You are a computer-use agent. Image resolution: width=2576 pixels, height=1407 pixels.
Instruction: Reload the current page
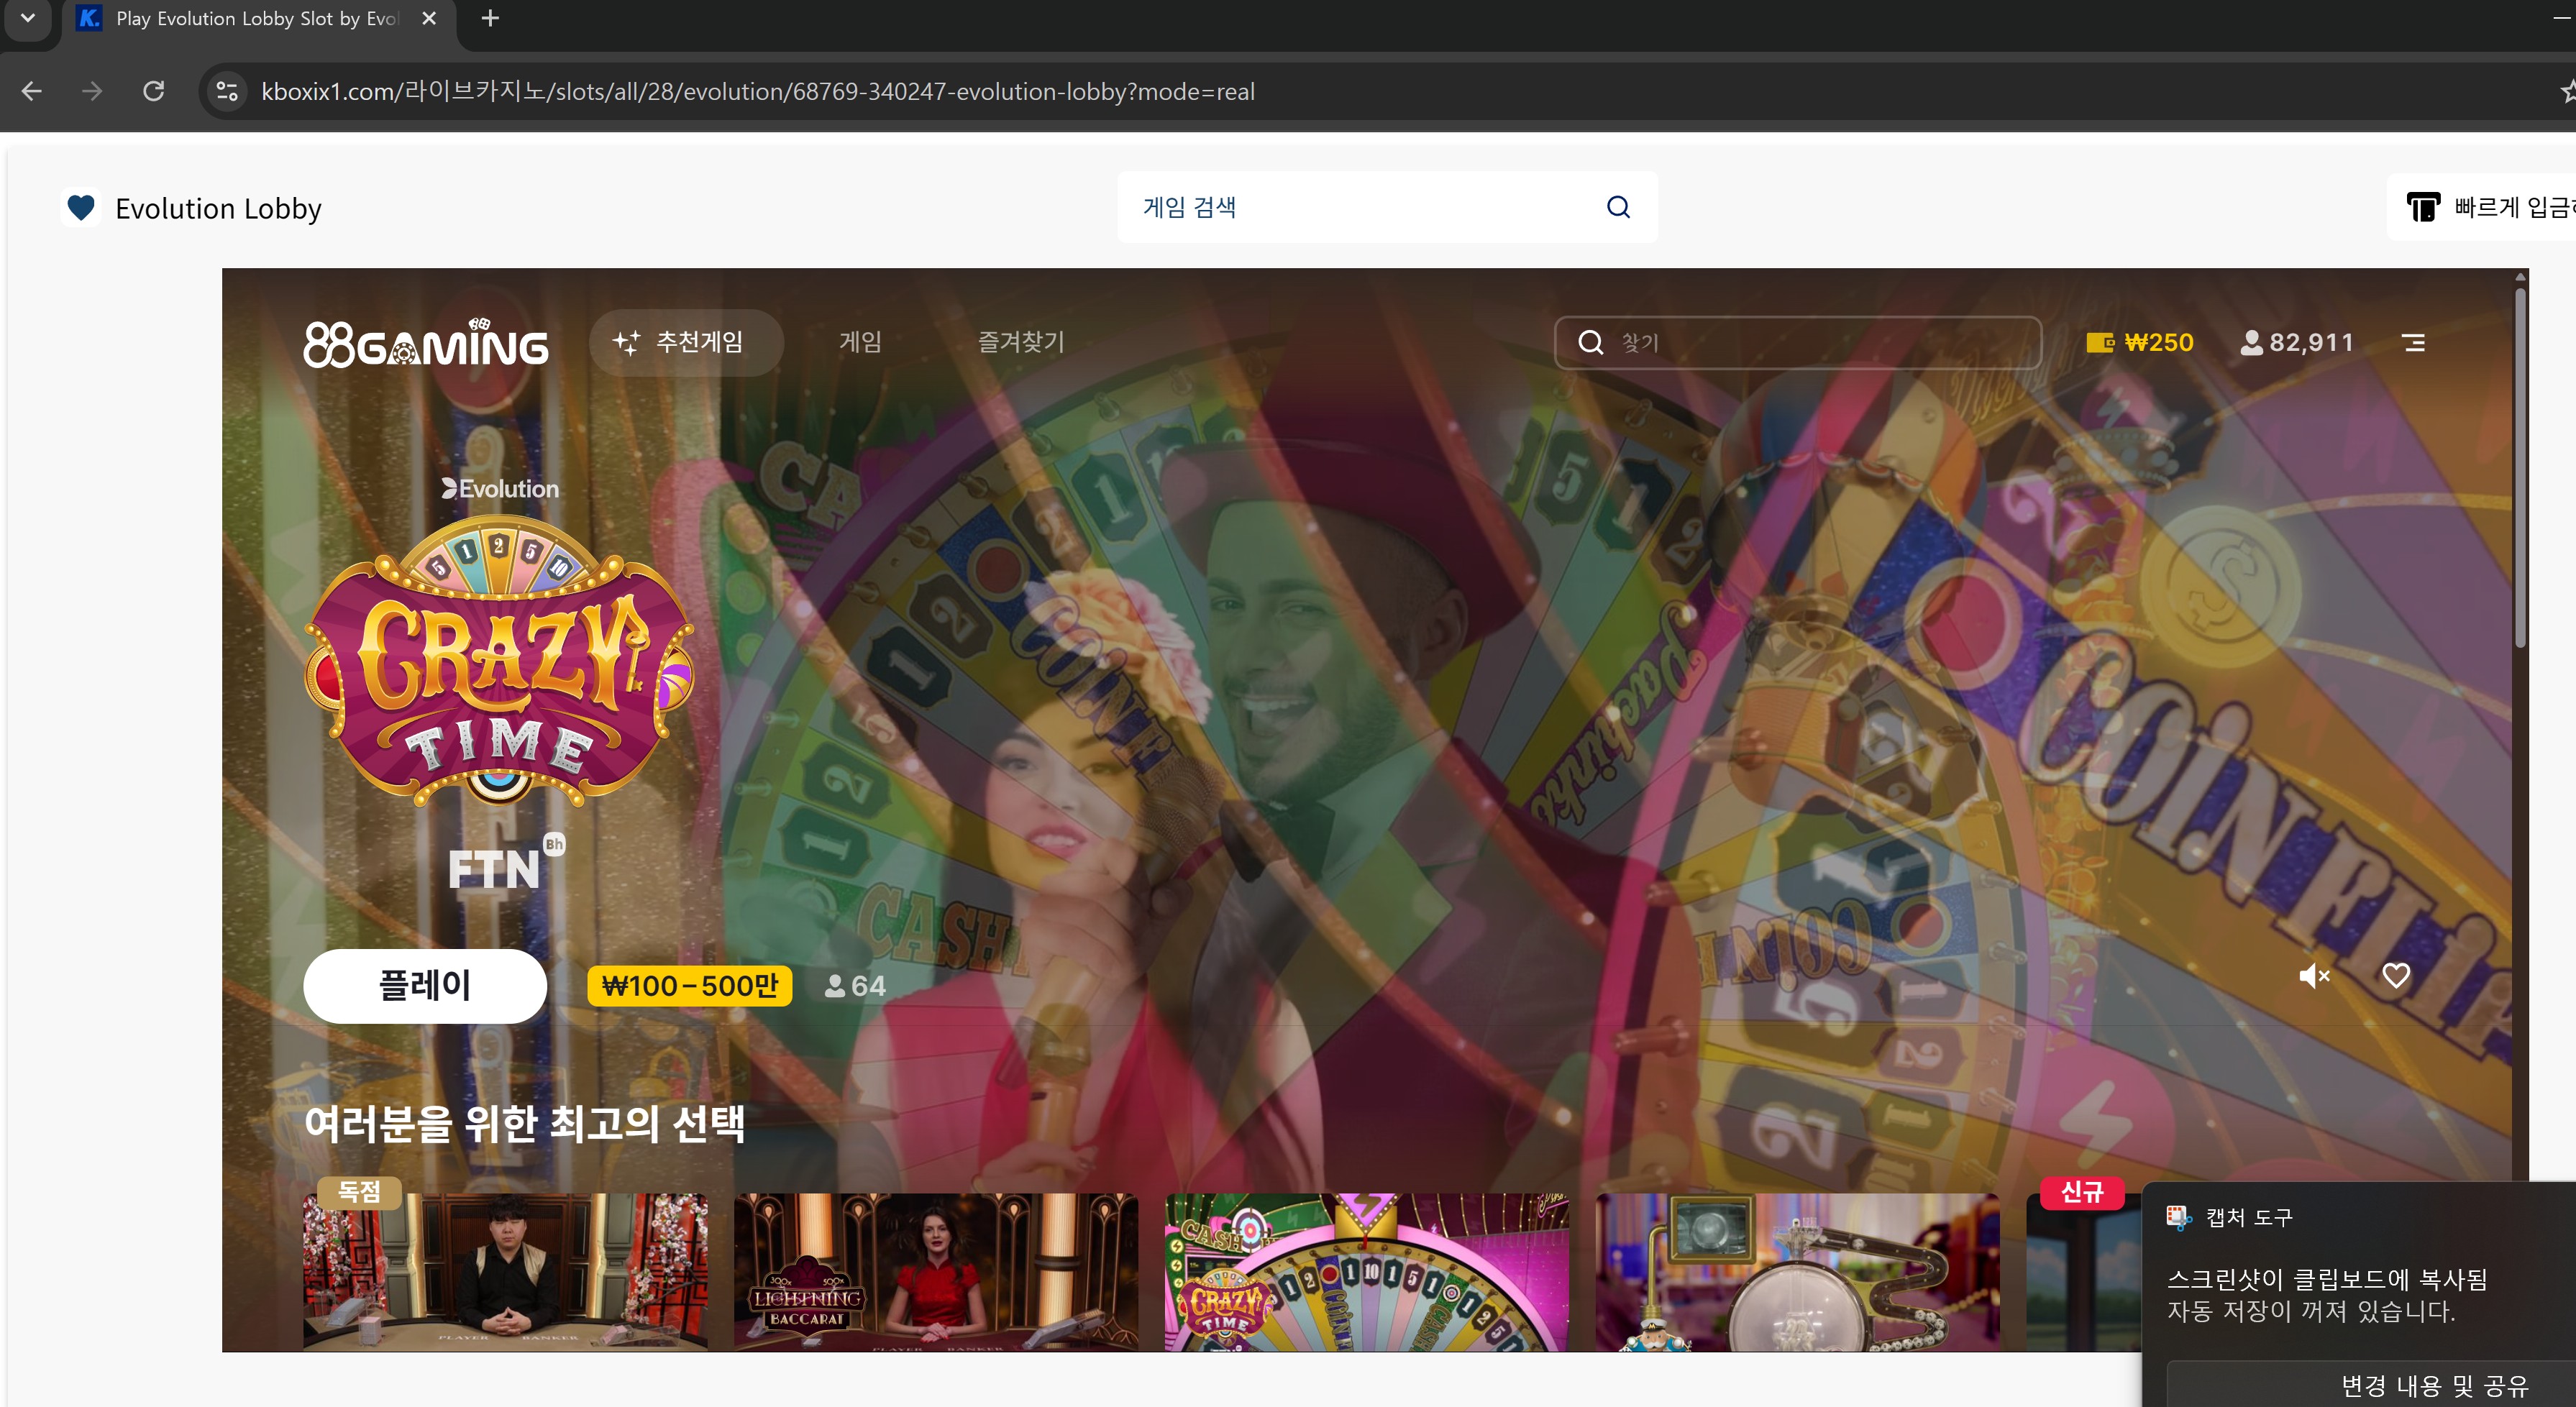coord(153,92)
